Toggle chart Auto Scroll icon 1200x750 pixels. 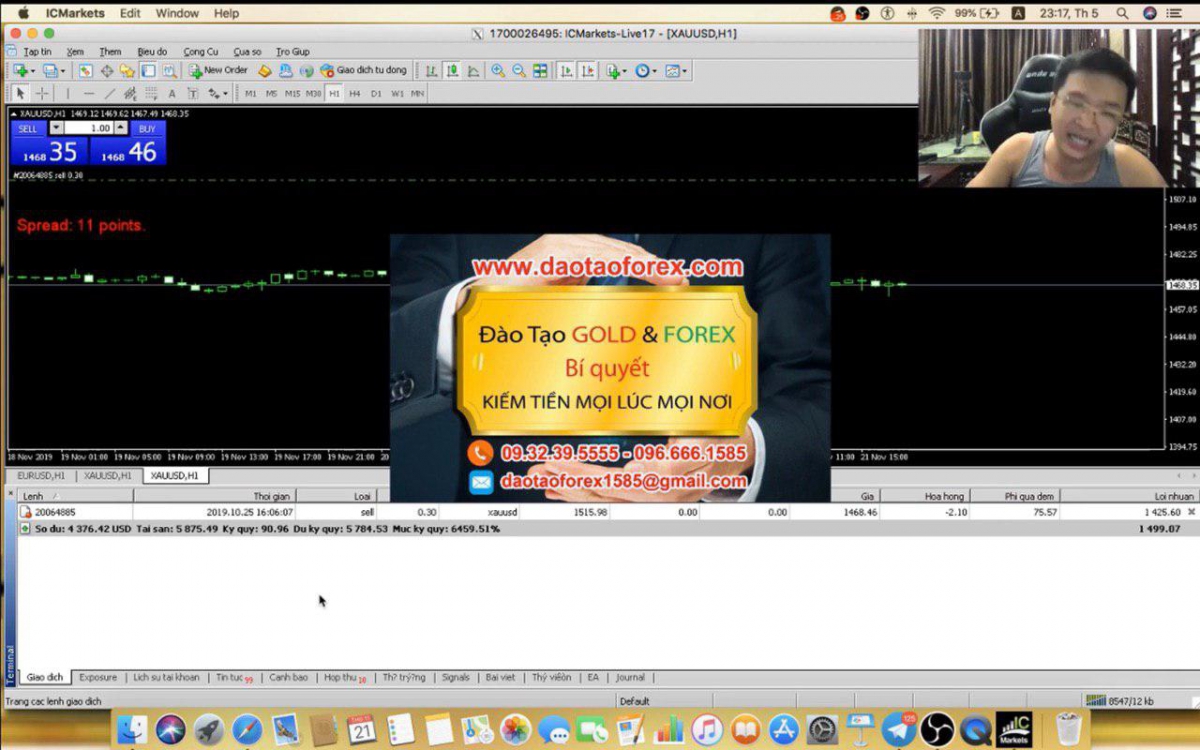click(566, 71)
